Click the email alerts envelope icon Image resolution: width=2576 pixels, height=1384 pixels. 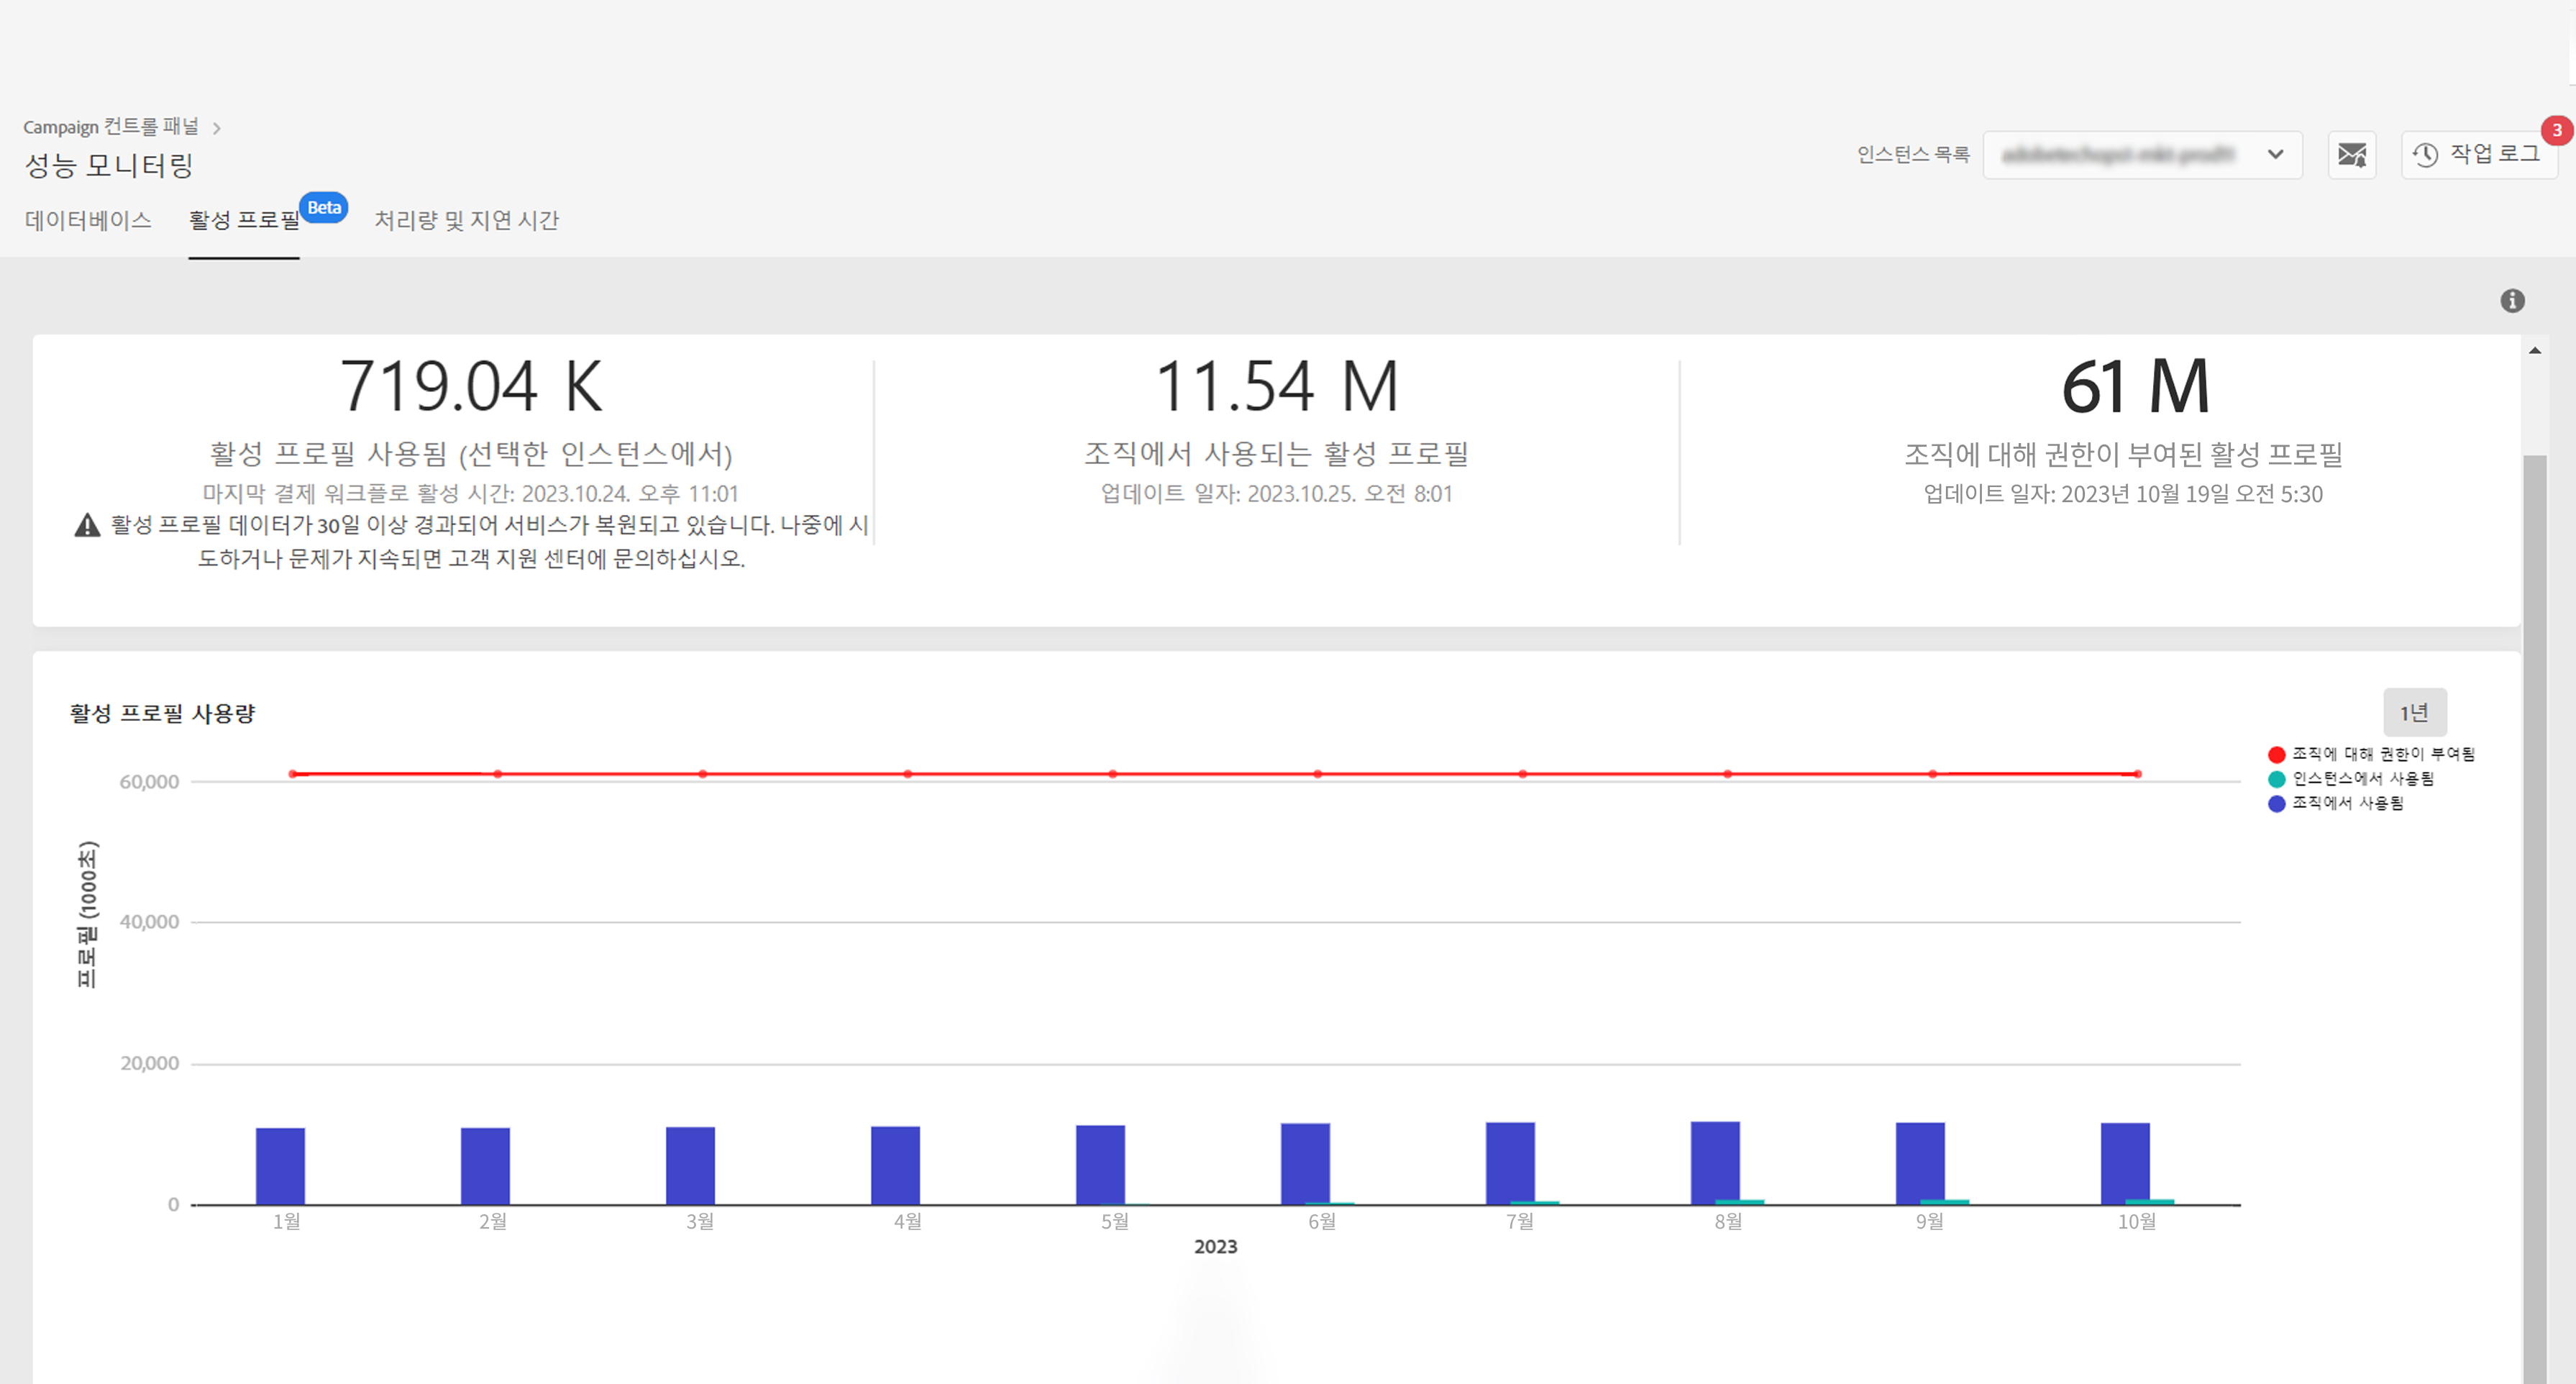point(2351,155)
